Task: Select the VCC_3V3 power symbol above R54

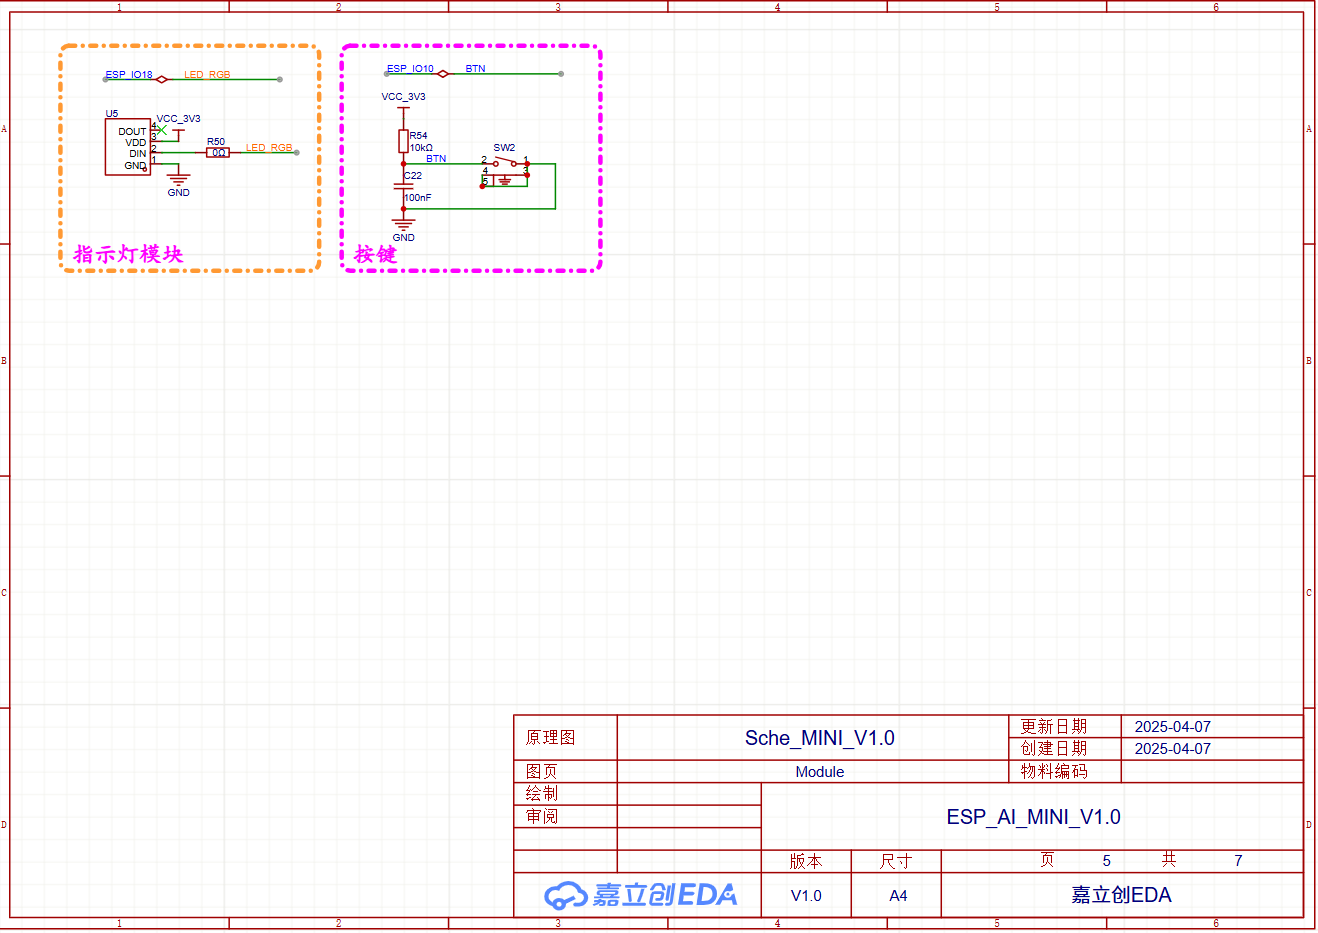Action: coord(403,101)
